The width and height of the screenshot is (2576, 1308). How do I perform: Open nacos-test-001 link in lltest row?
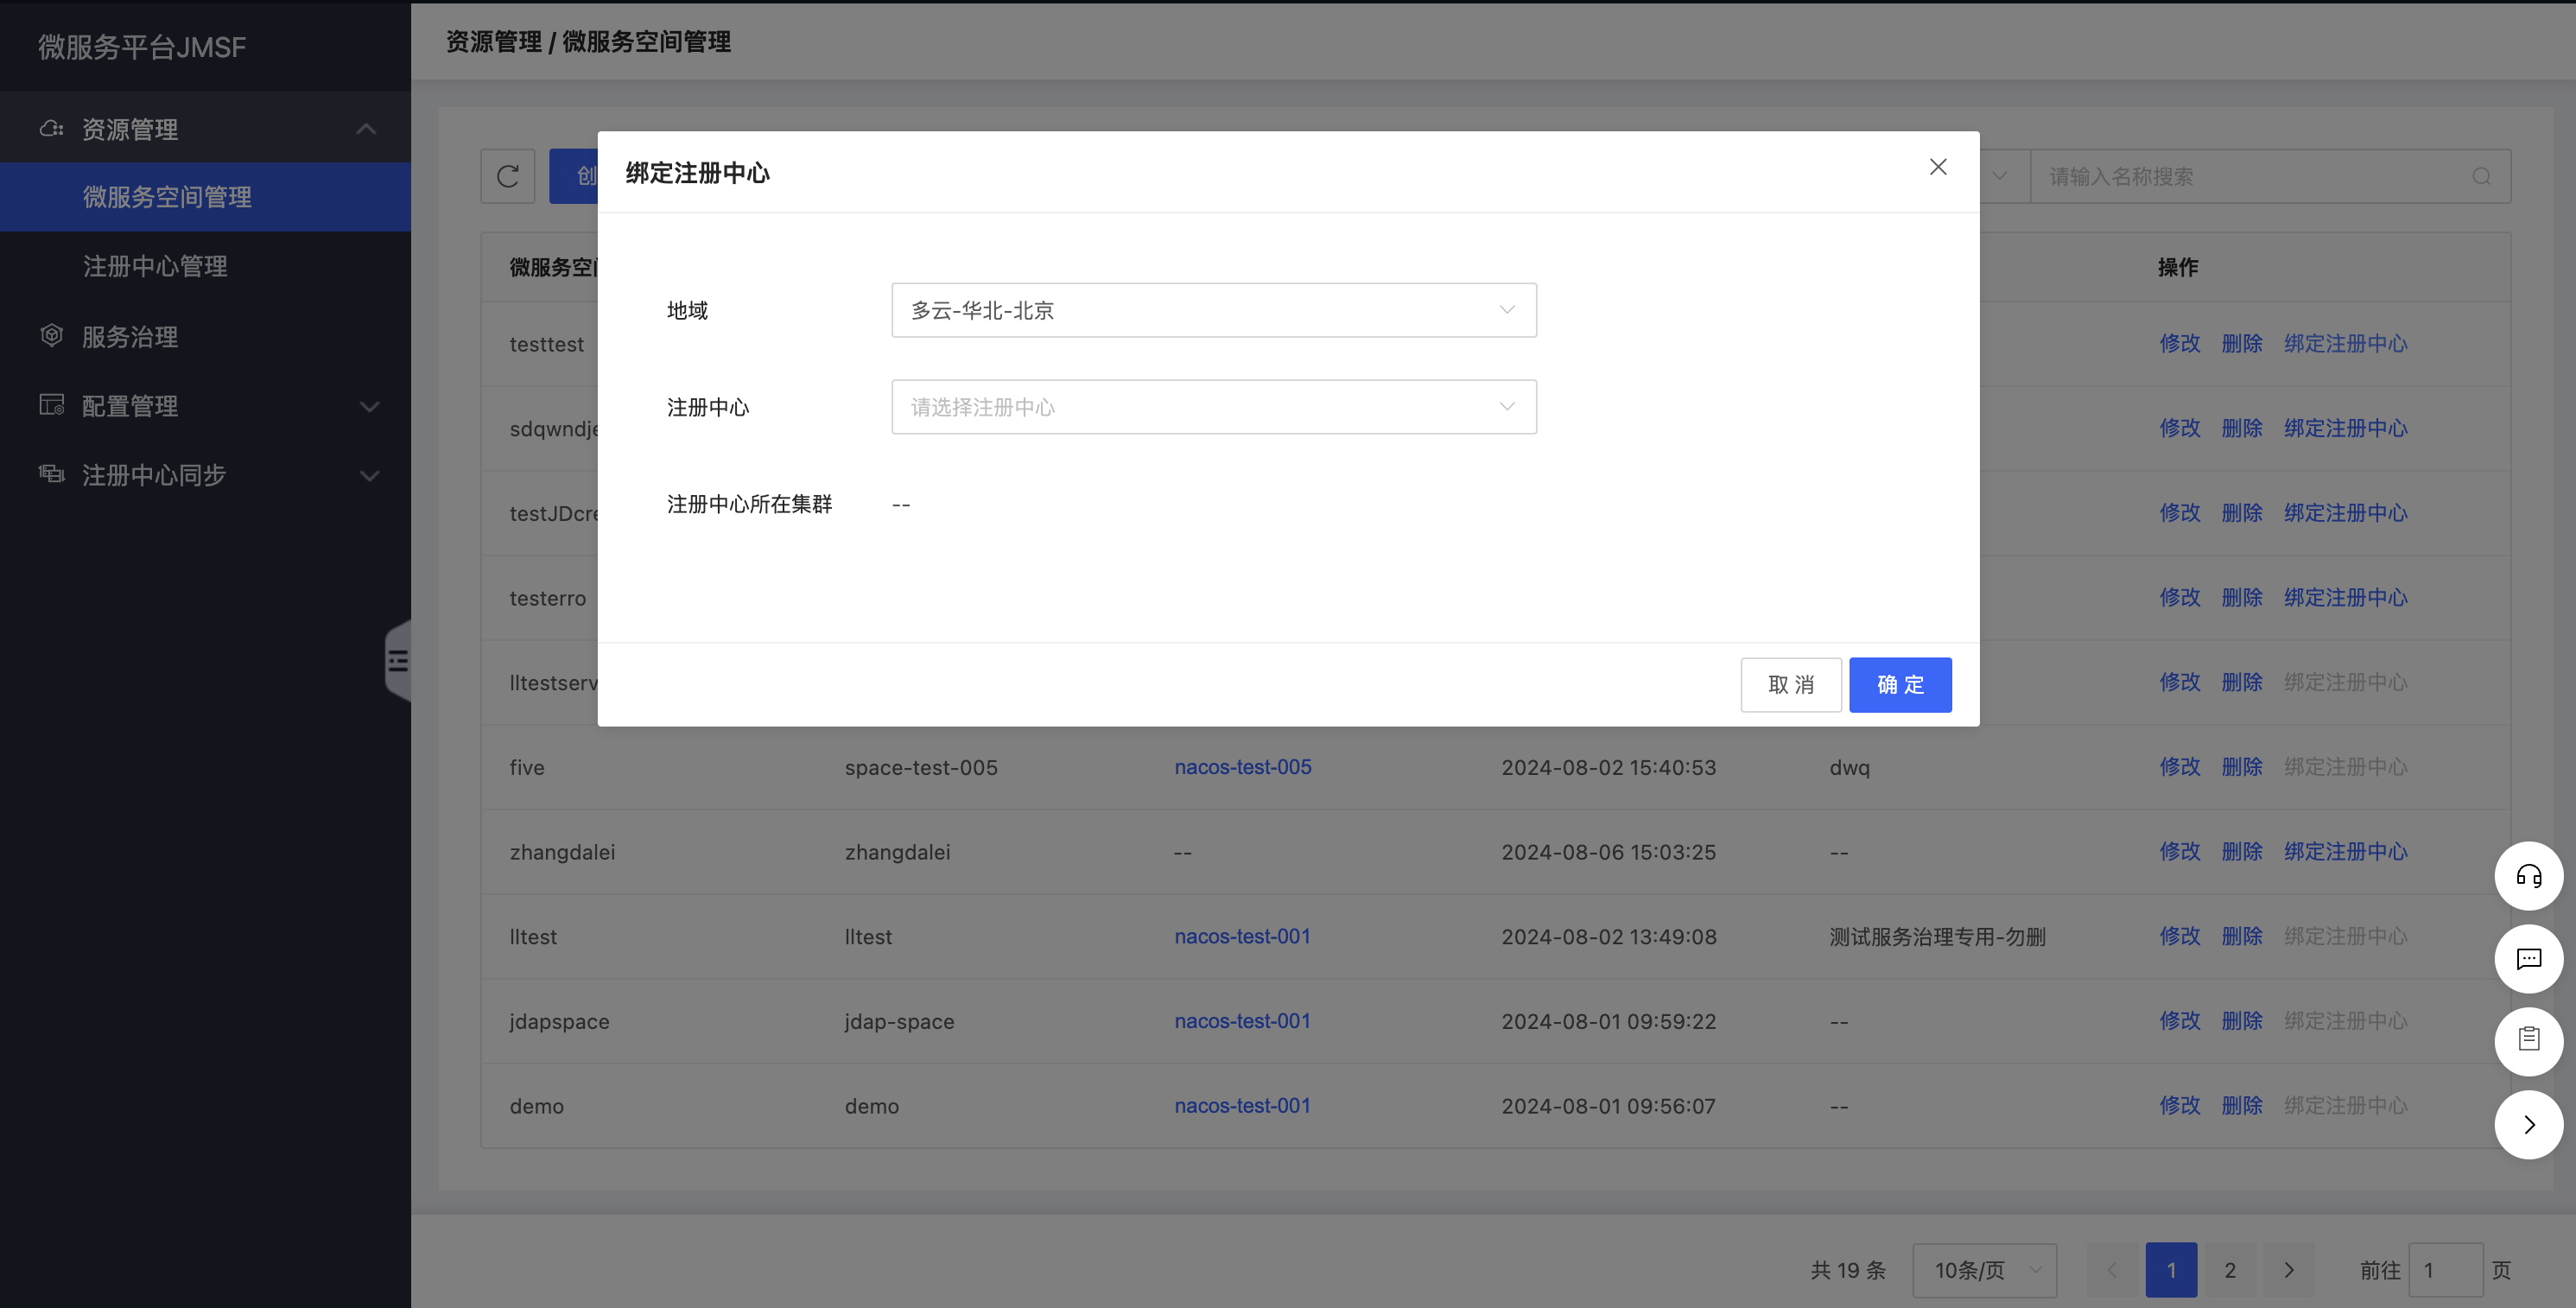pos(1242,936)
